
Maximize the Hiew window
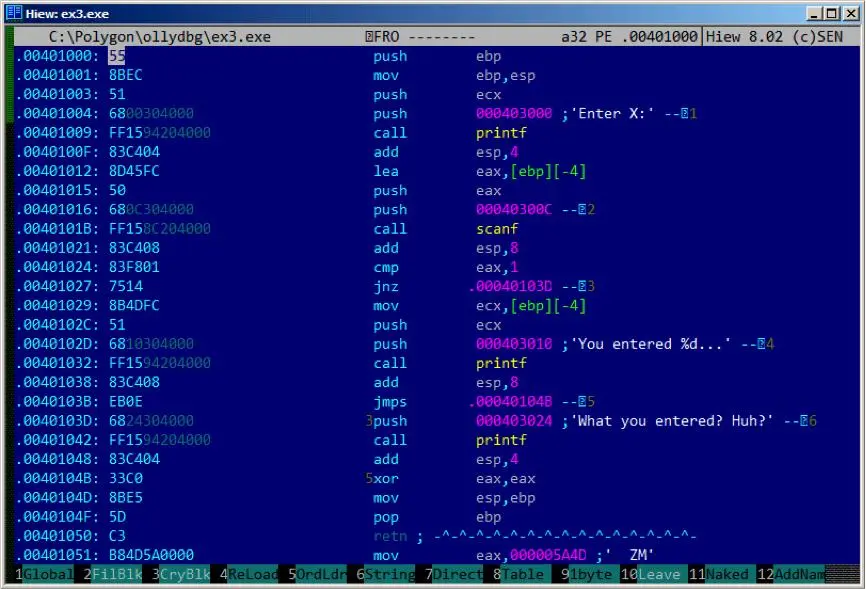point(832,13)
